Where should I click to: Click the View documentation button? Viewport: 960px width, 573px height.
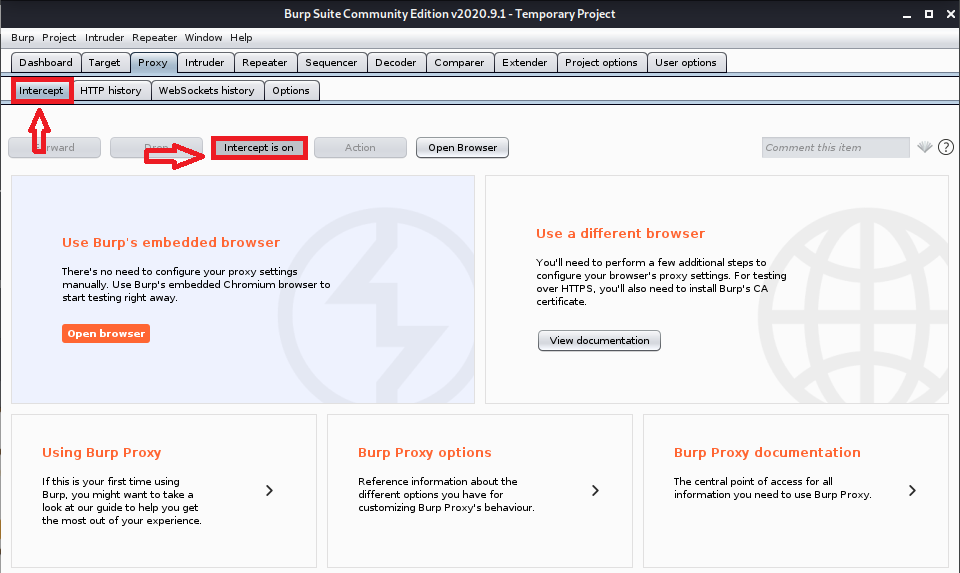pos(599,340)
